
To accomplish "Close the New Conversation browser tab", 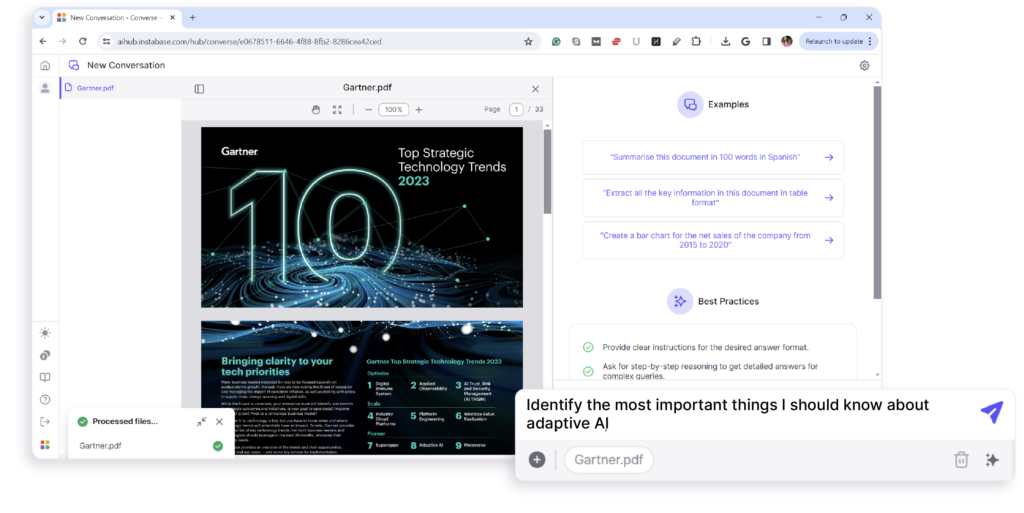I will [172, 18].
